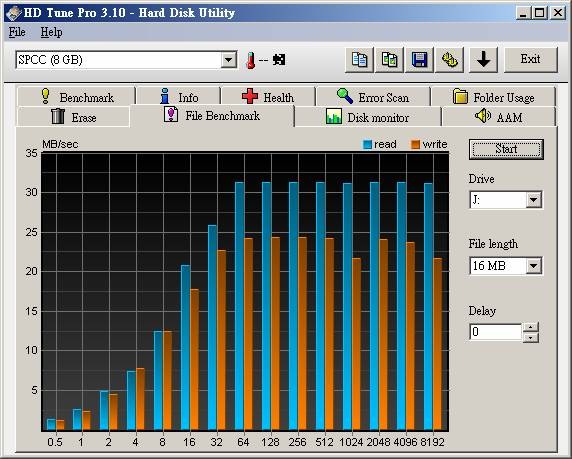Switch to the Error Scan tab
Image resolution: width=572 pixels, height=459 pixels.
click(373, 97)
